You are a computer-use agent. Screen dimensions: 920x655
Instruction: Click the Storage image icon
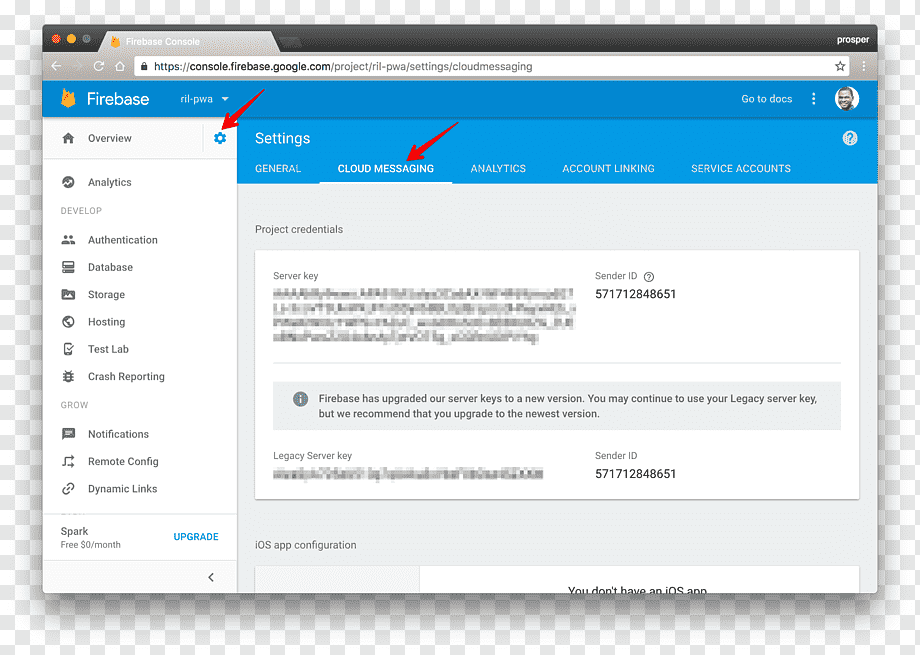pyautogui.click(x=69, y=295)
